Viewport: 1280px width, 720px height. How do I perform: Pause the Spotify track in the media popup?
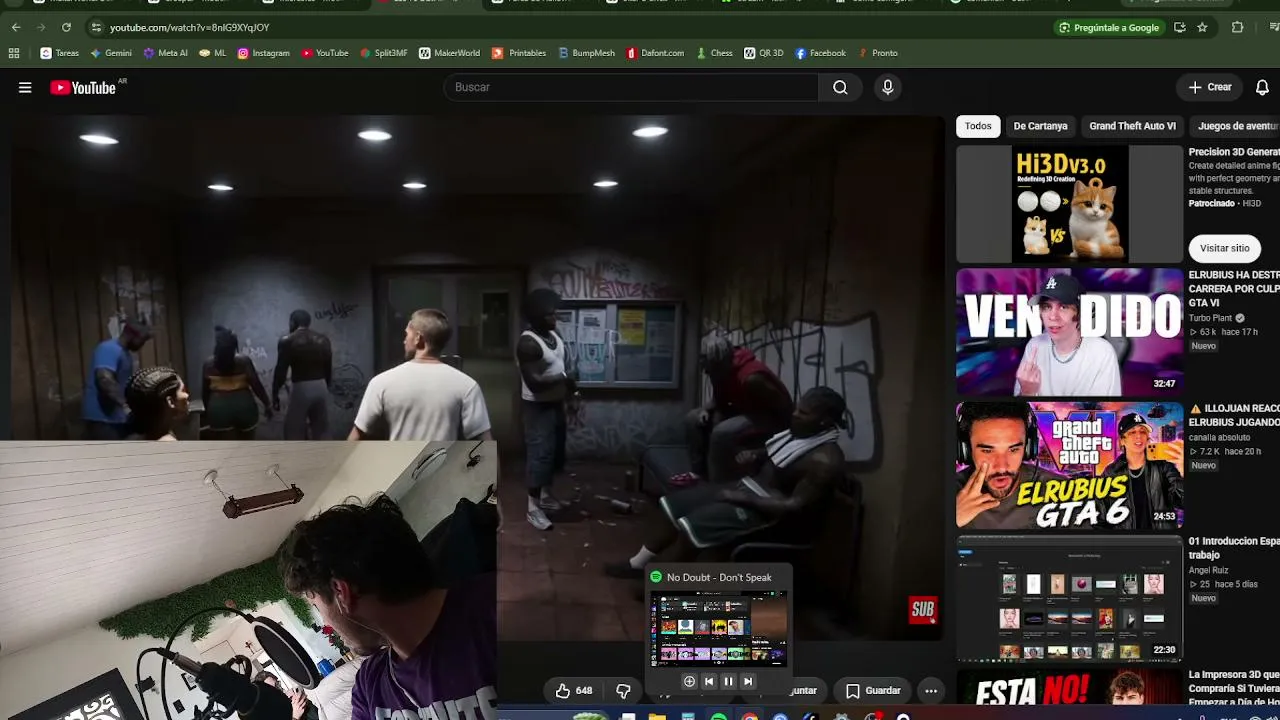click(x=728, y=681)
